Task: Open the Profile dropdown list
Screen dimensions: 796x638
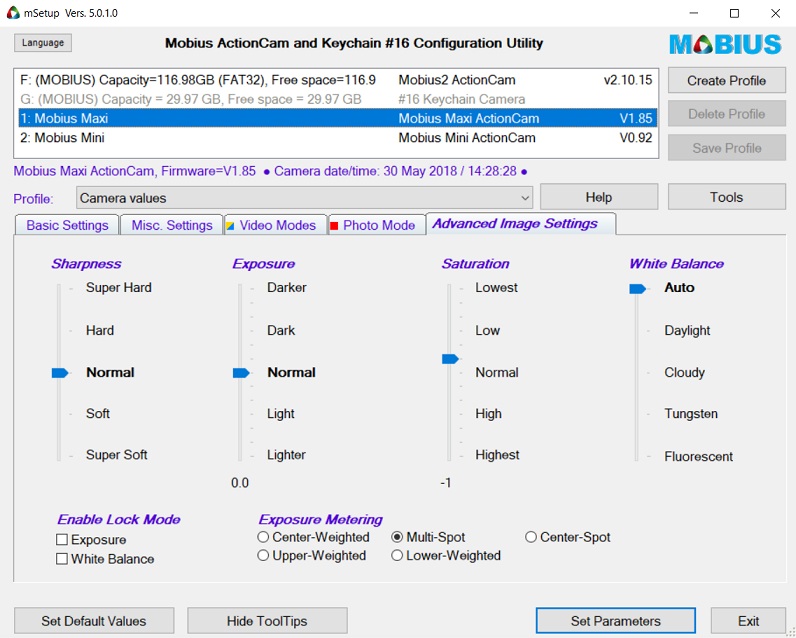Action: [x=526, y=198]
